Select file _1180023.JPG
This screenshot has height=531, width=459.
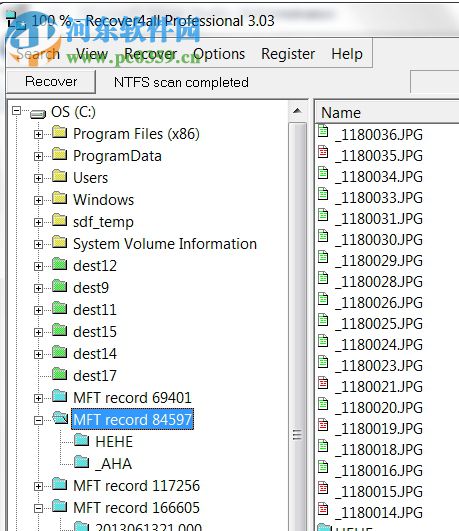379,366
